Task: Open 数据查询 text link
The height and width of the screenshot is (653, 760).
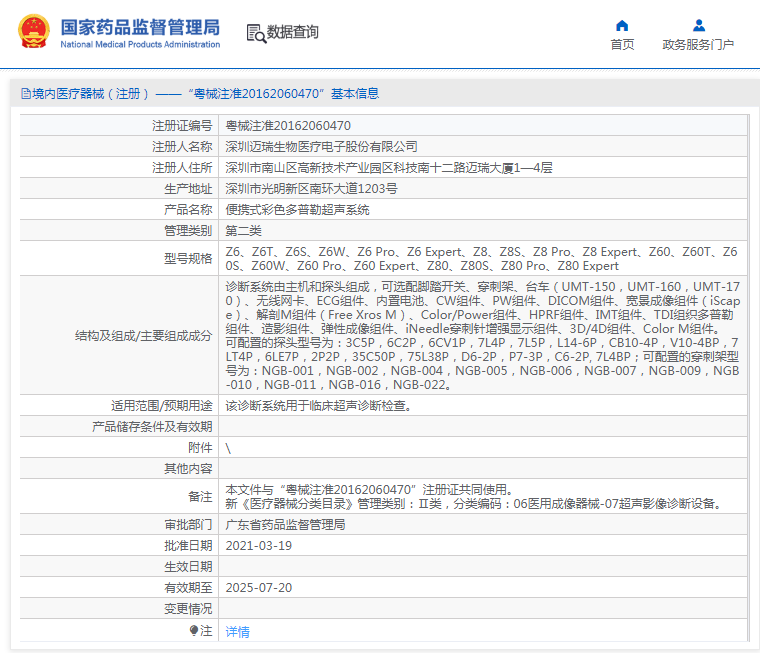Action: (293, 32)
